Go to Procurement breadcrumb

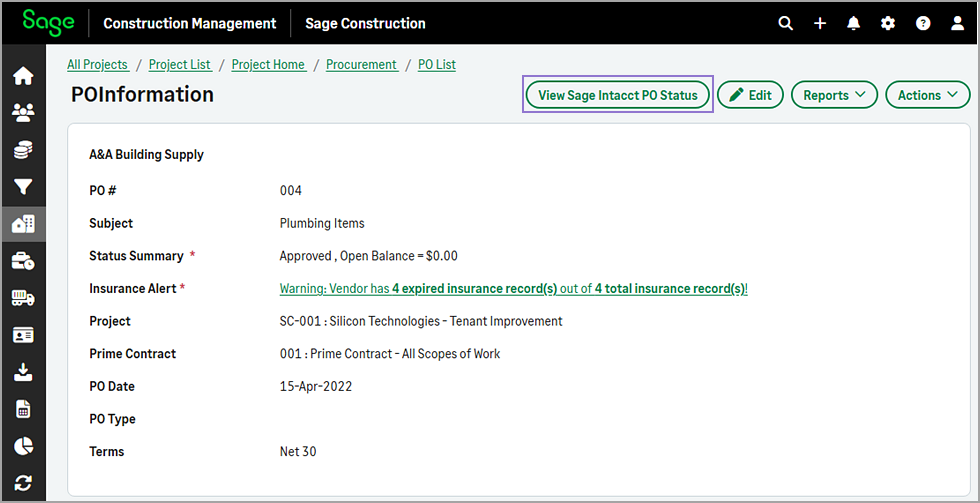click(362, 64)
